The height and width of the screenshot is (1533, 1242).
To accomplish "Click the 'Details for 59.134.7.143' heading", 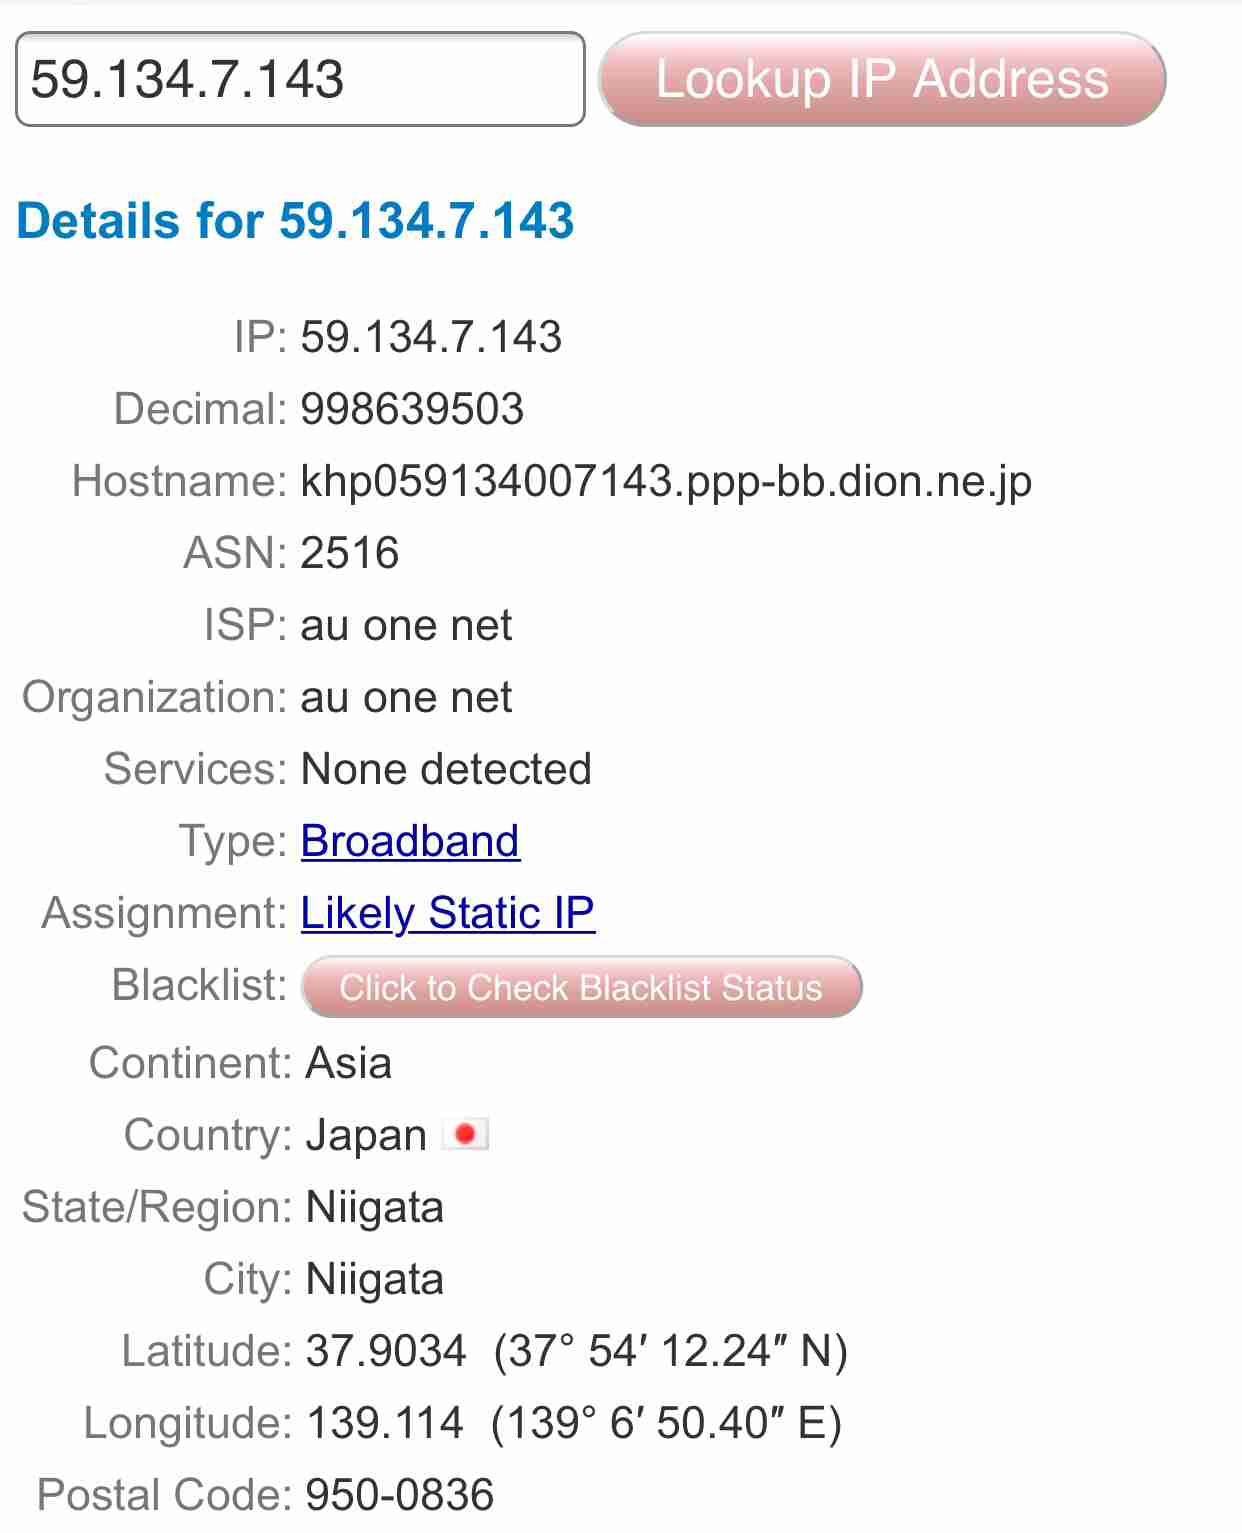I will (x=296, y=221).
